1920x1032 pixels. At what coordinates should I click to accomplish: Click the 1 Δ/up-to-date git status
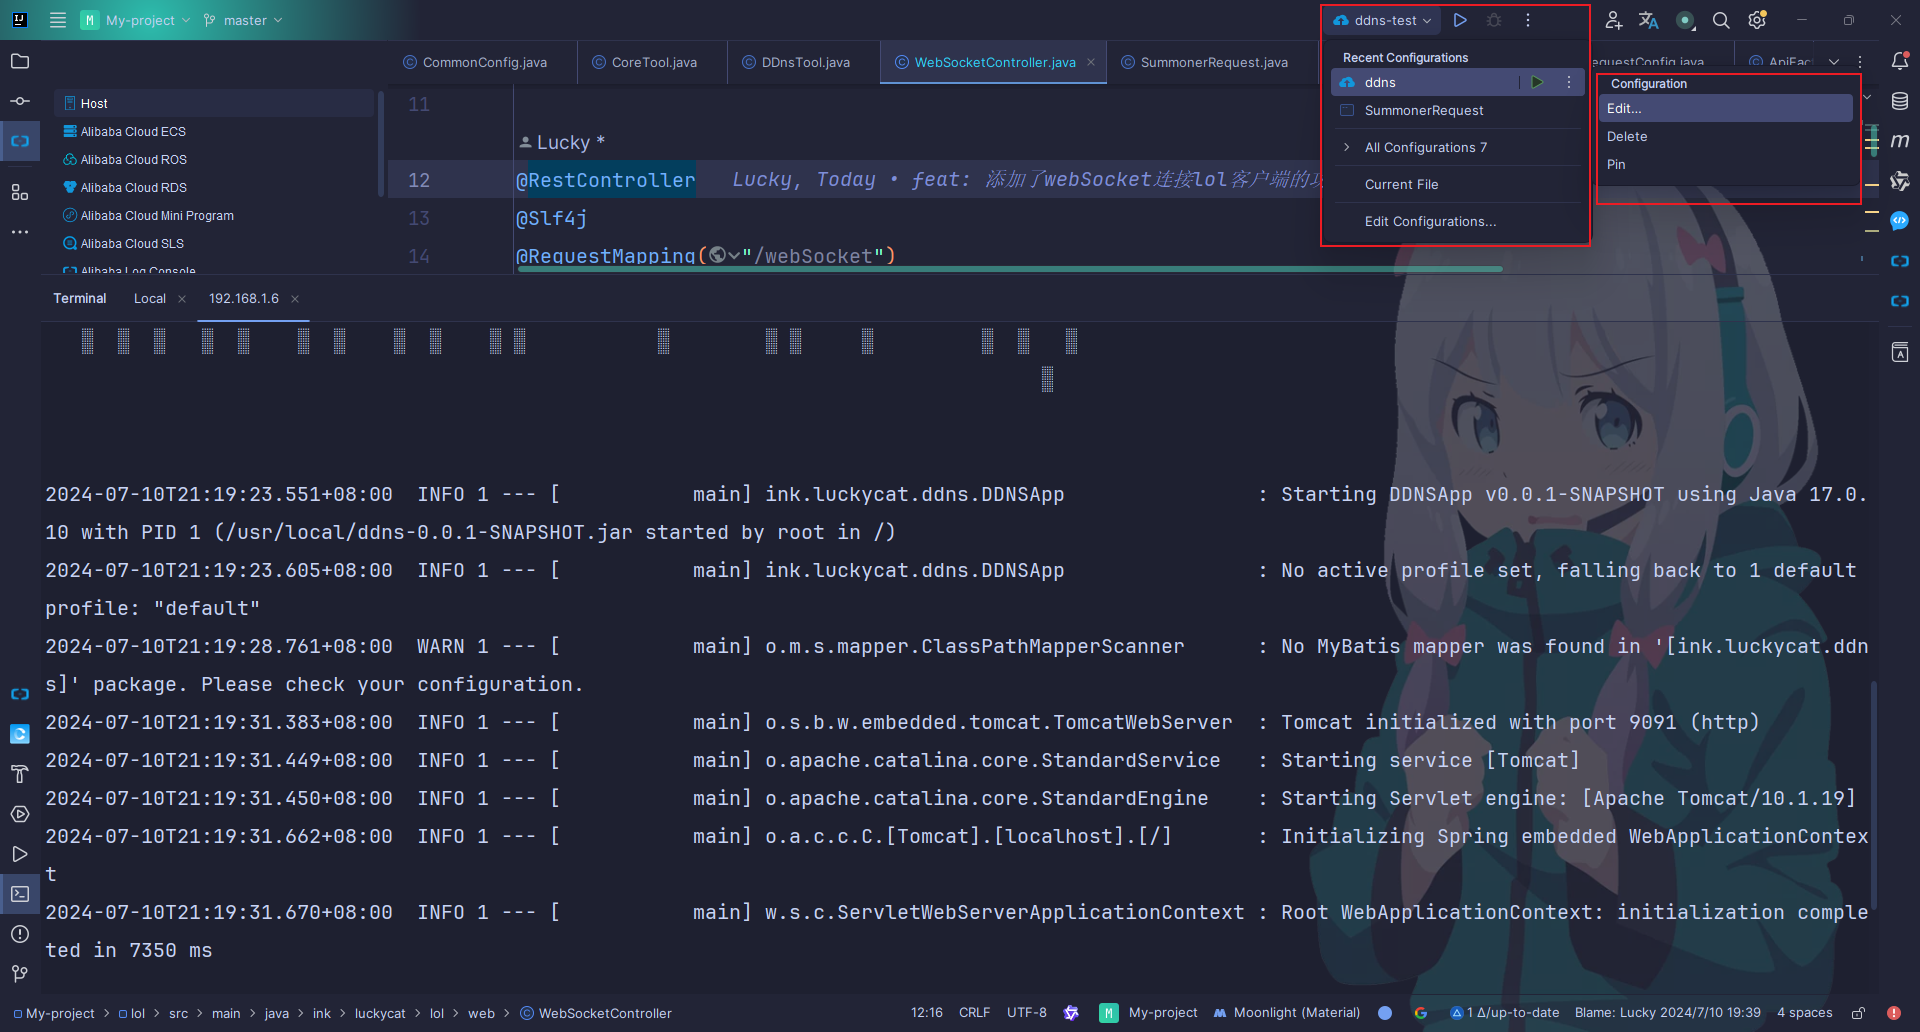[x=1505, y=1013]
